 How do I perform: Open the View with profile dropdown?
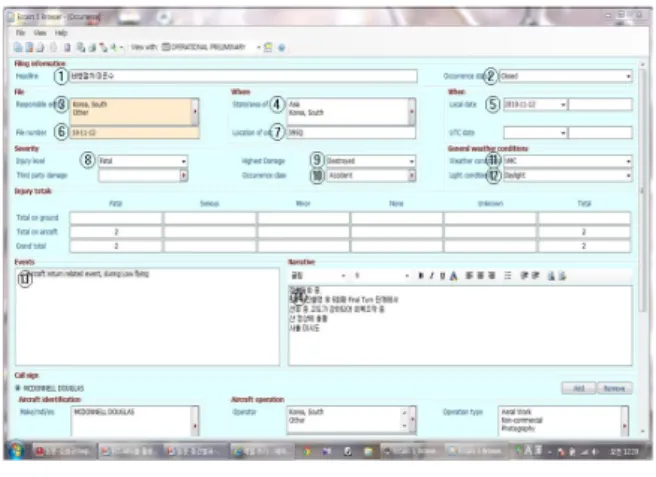click(258, 47)
